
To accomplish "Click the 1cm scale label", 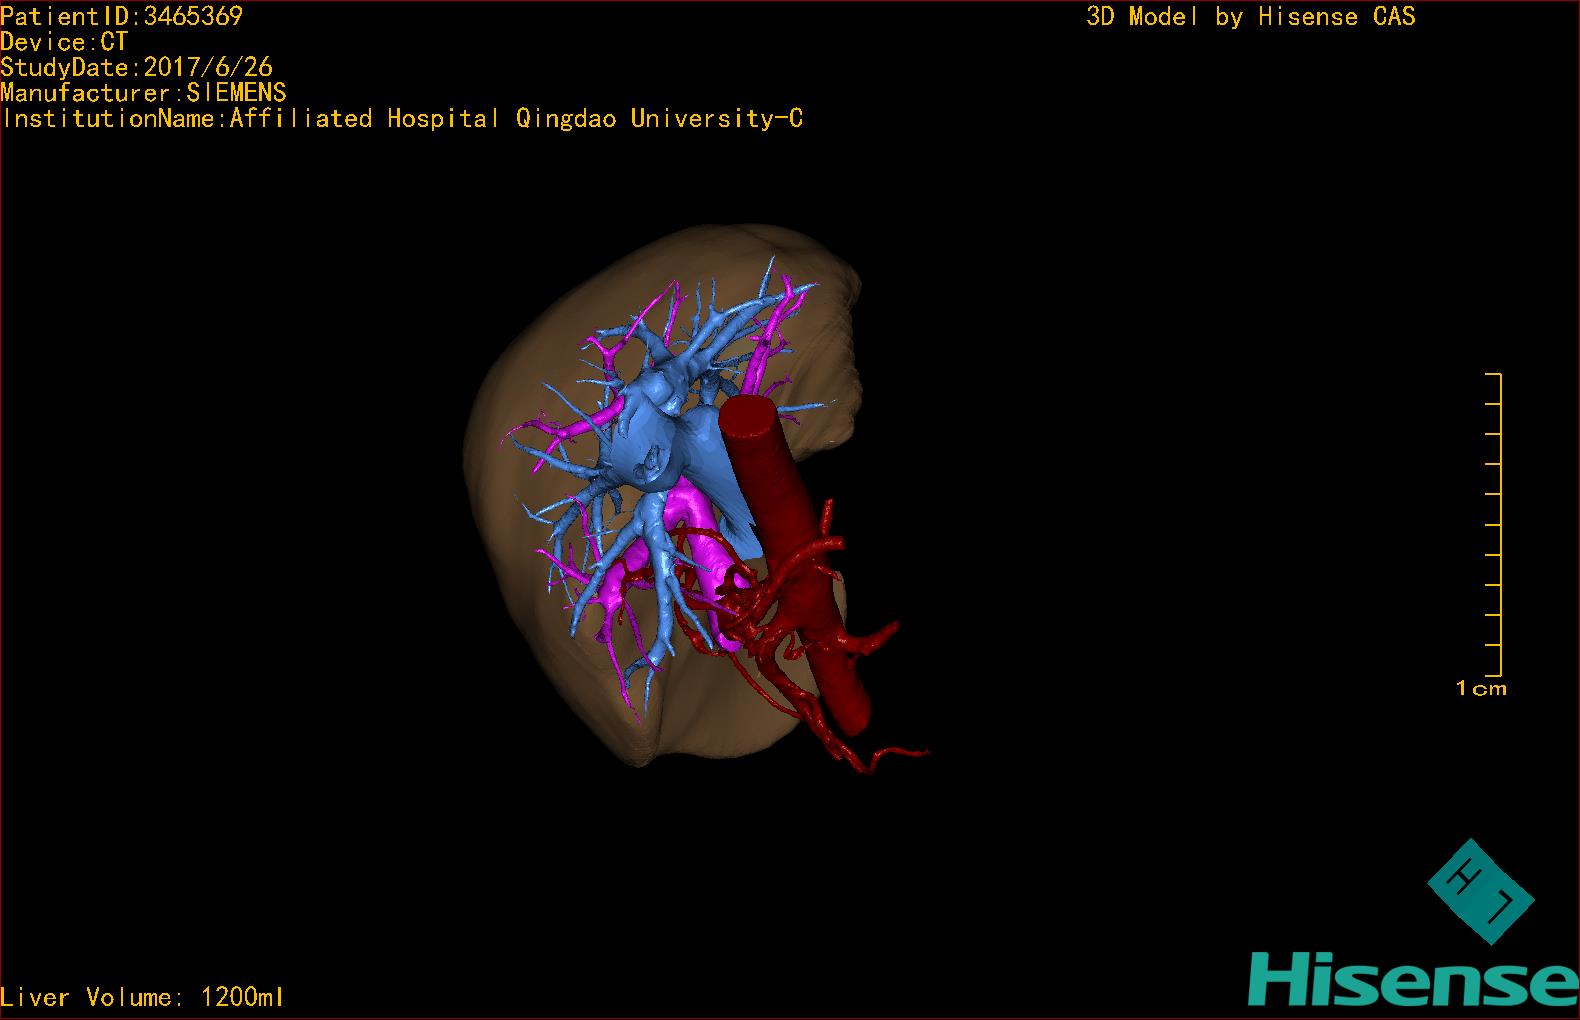I will tap(1481, 688).
